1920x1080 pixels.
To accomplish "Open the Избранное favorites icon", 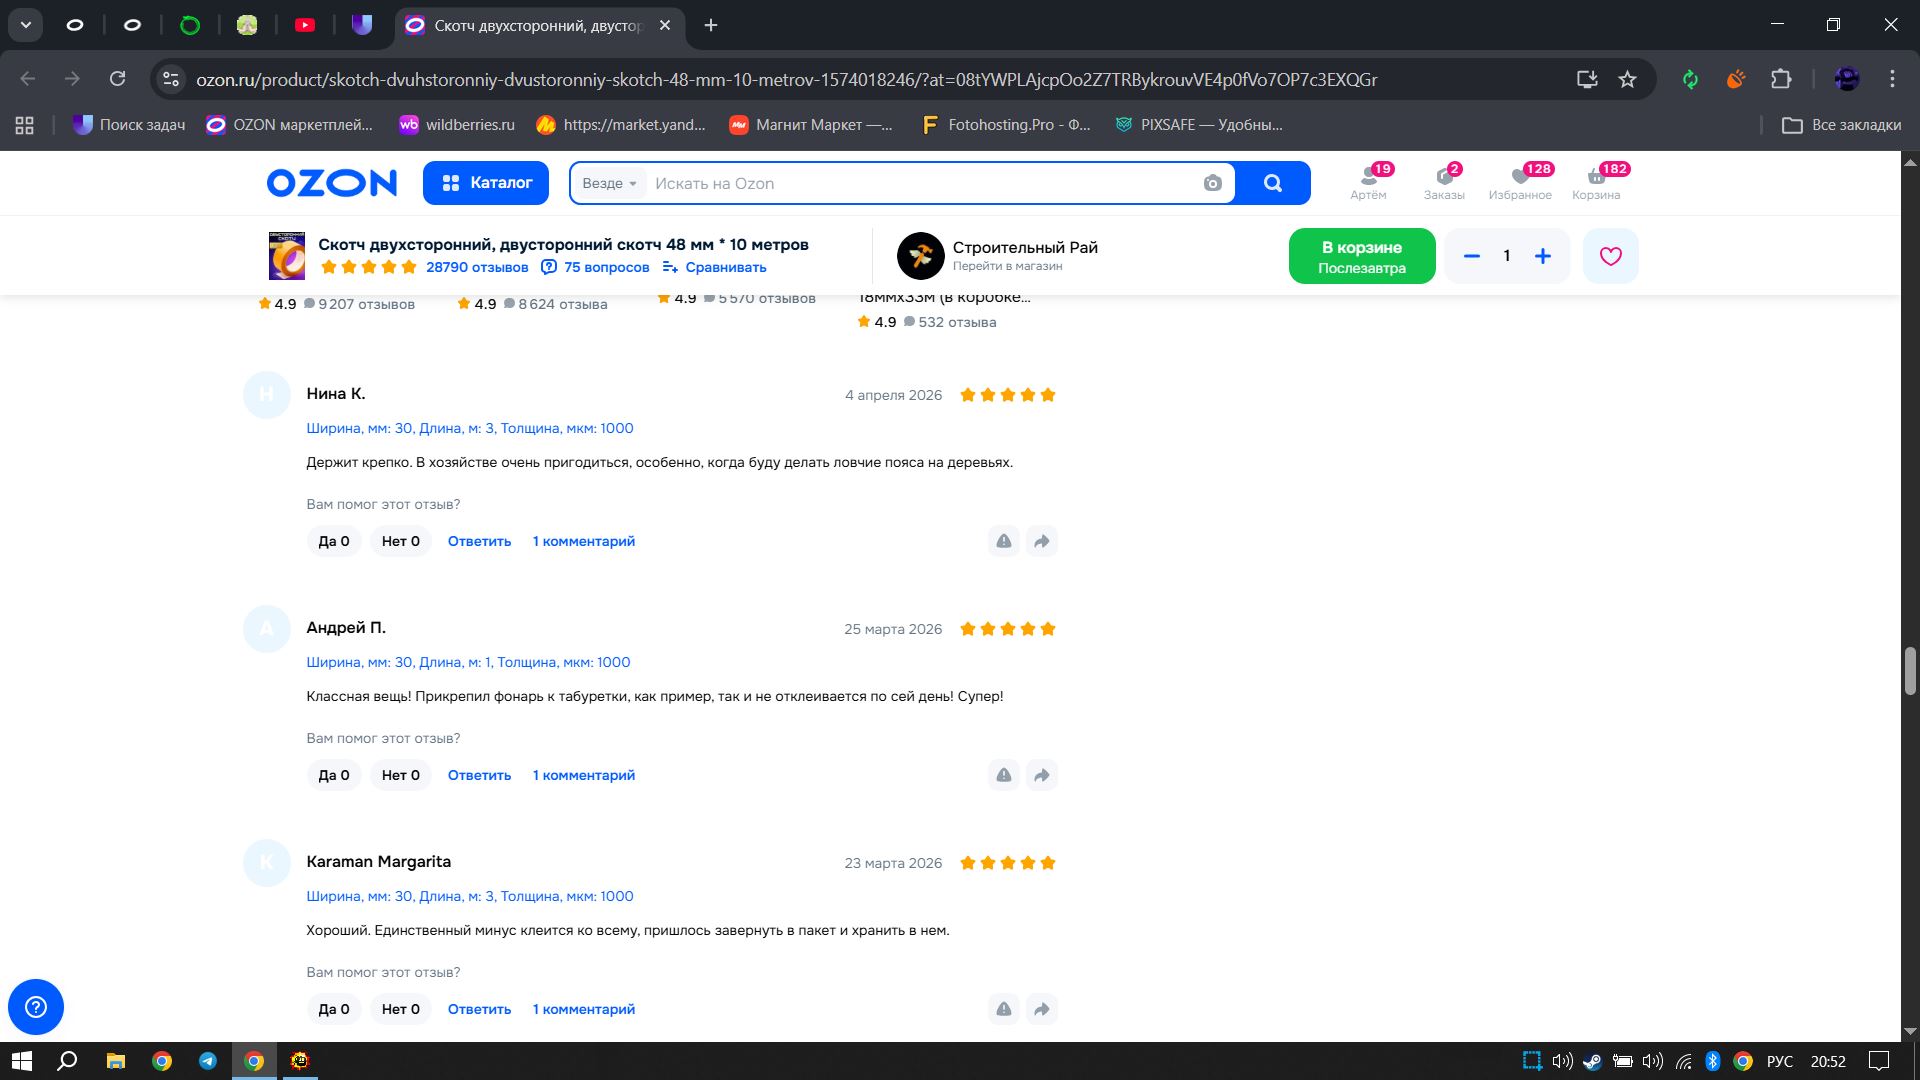I will (1520, 182).
